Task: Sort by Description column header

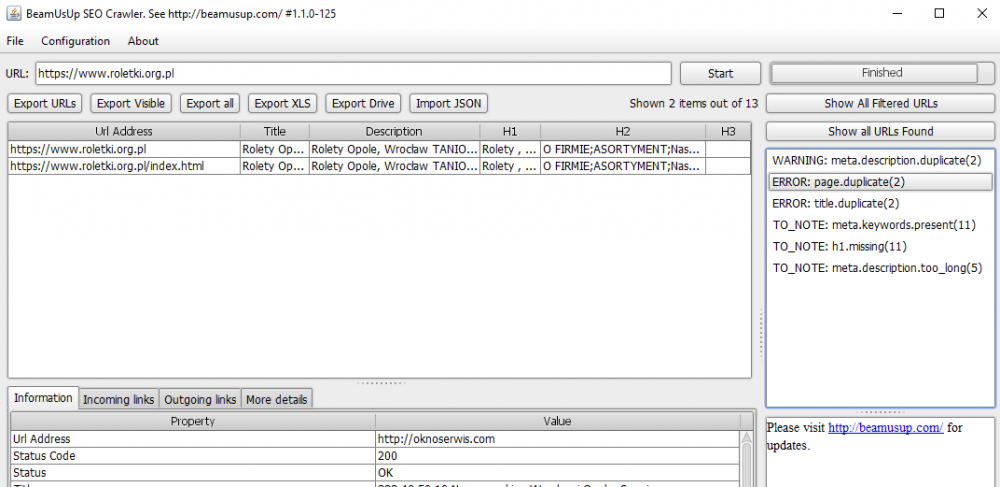Action: tap(394, 131)
